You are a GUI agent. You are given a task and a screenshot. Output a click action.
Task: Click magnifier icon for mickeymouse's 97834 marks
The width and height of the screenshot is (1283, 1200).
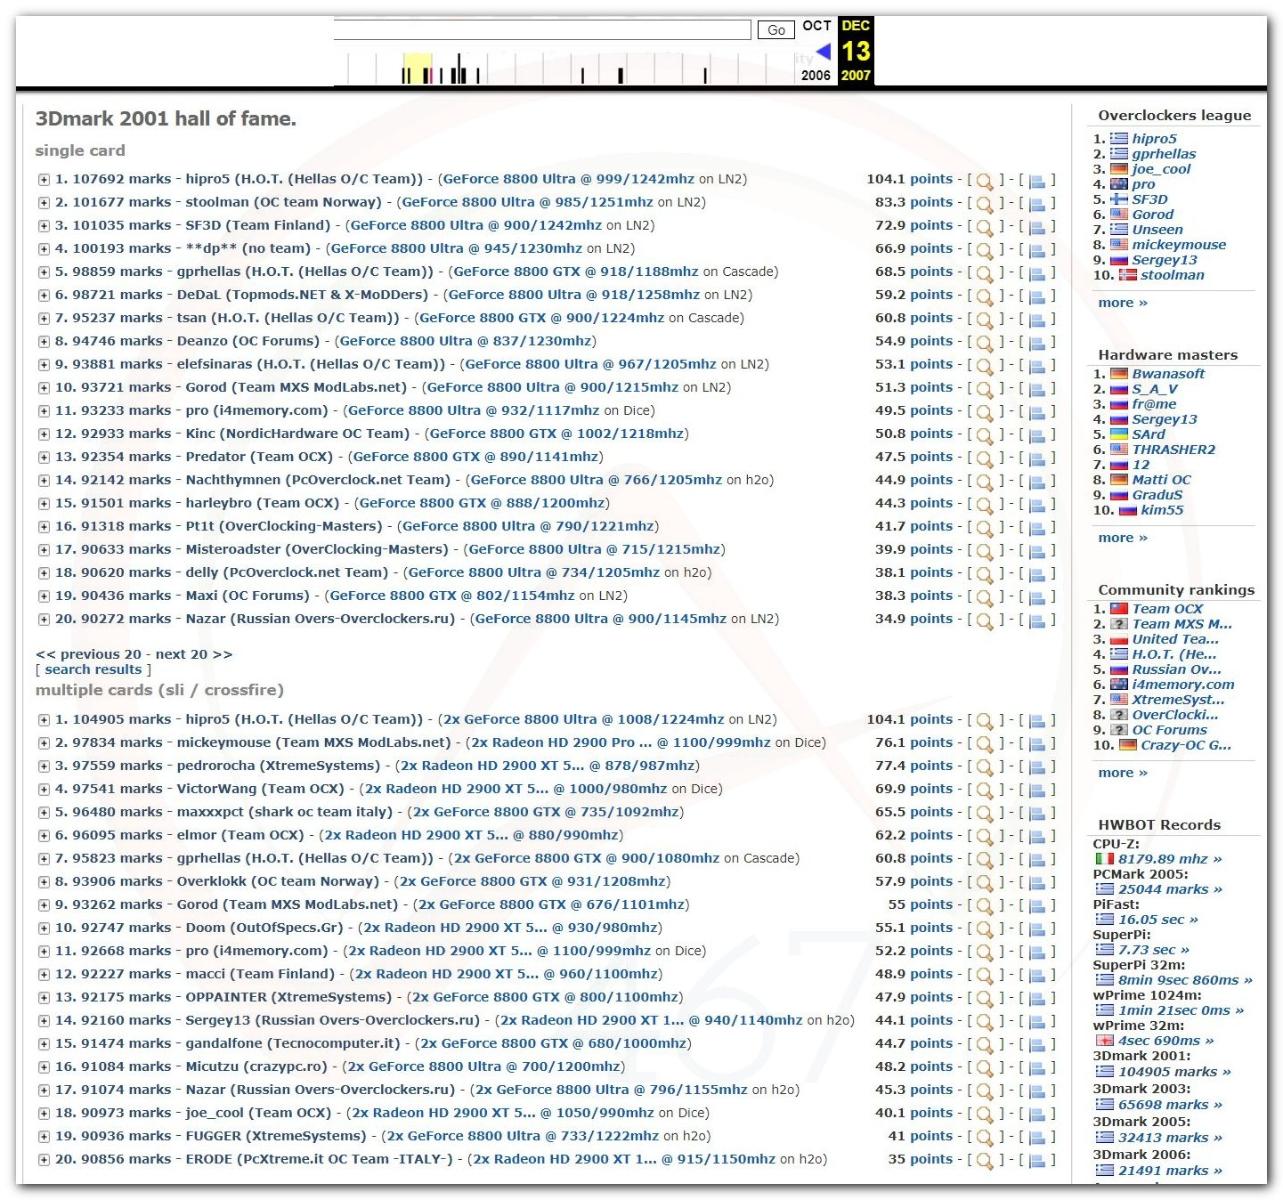coord(984,744)
